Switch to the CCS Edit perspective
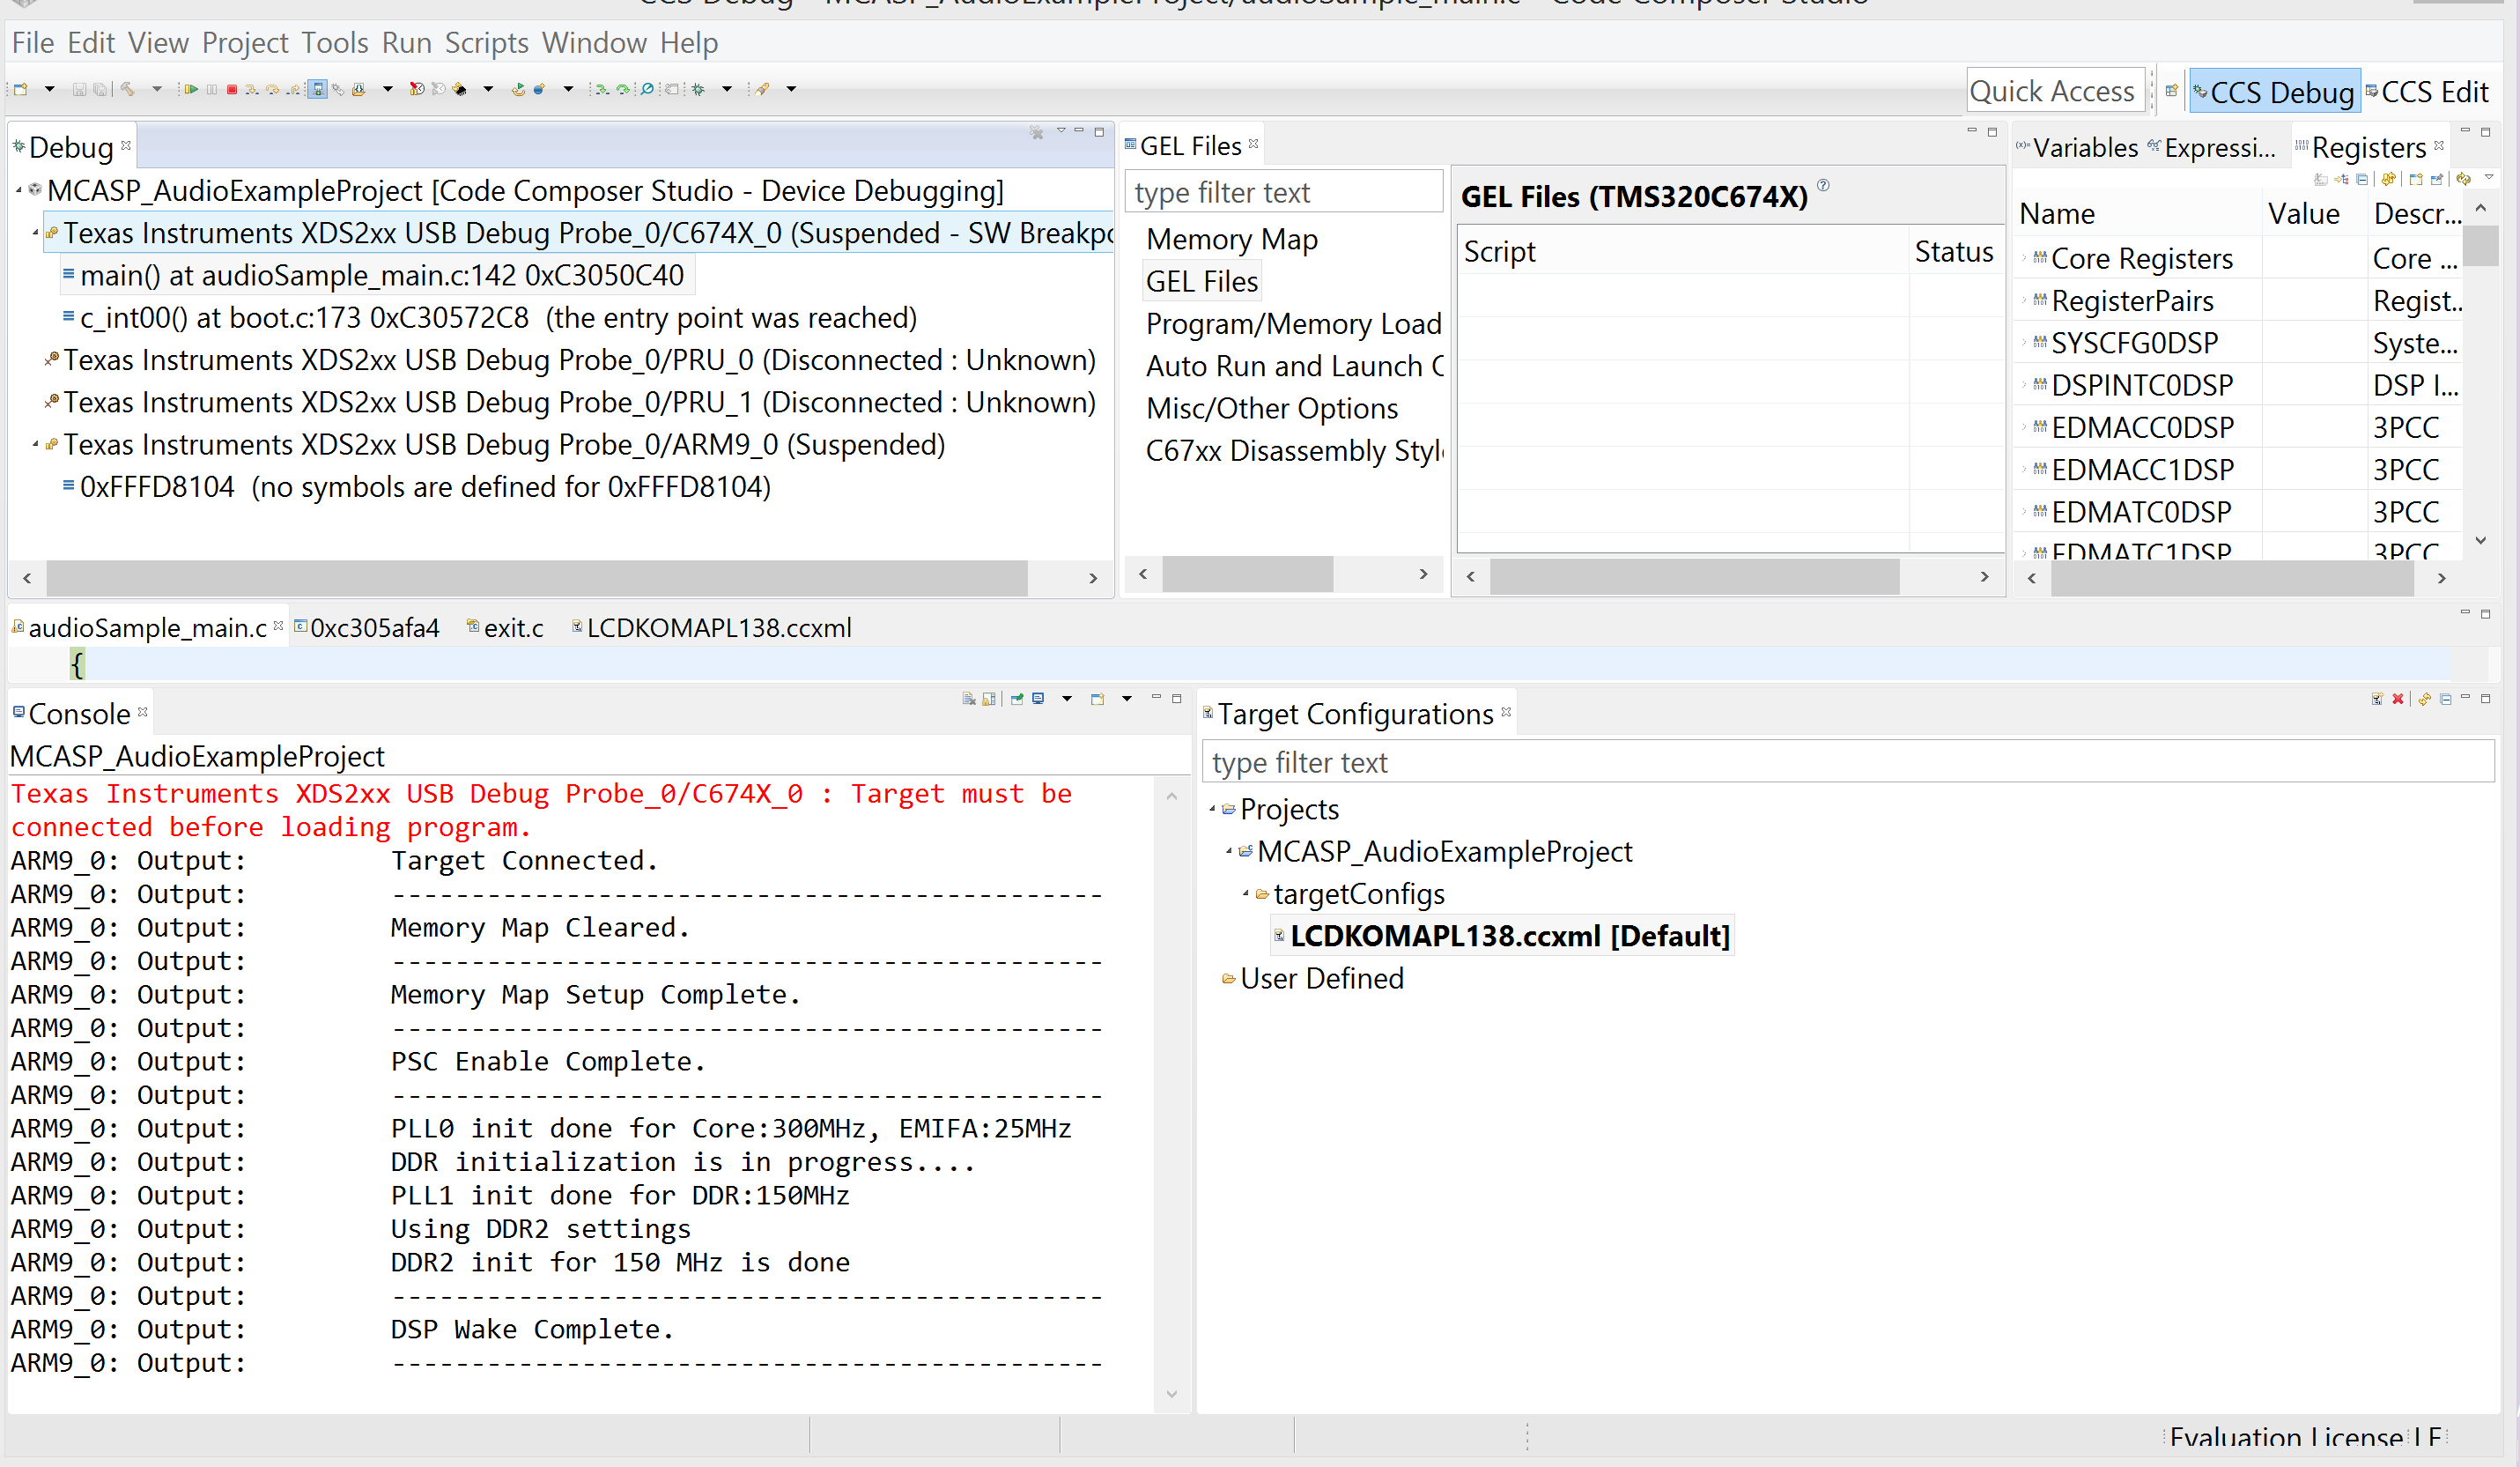Screen dimensions: 2520x1467 tap(2427, 92)
